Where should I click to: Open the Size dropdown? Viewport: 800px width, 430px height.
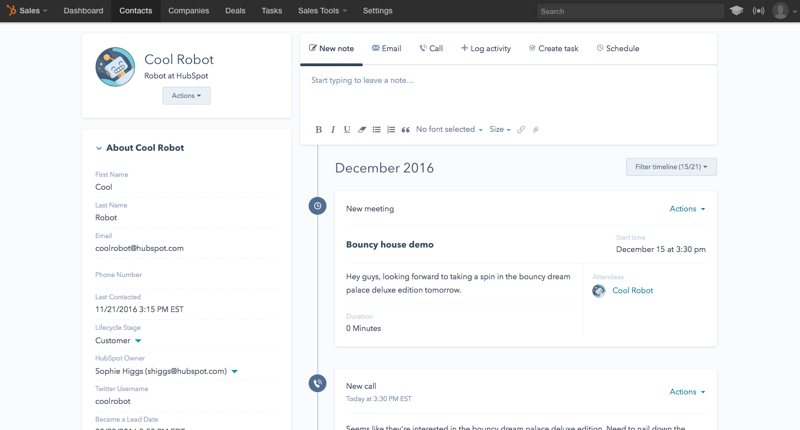pos(500,130)
